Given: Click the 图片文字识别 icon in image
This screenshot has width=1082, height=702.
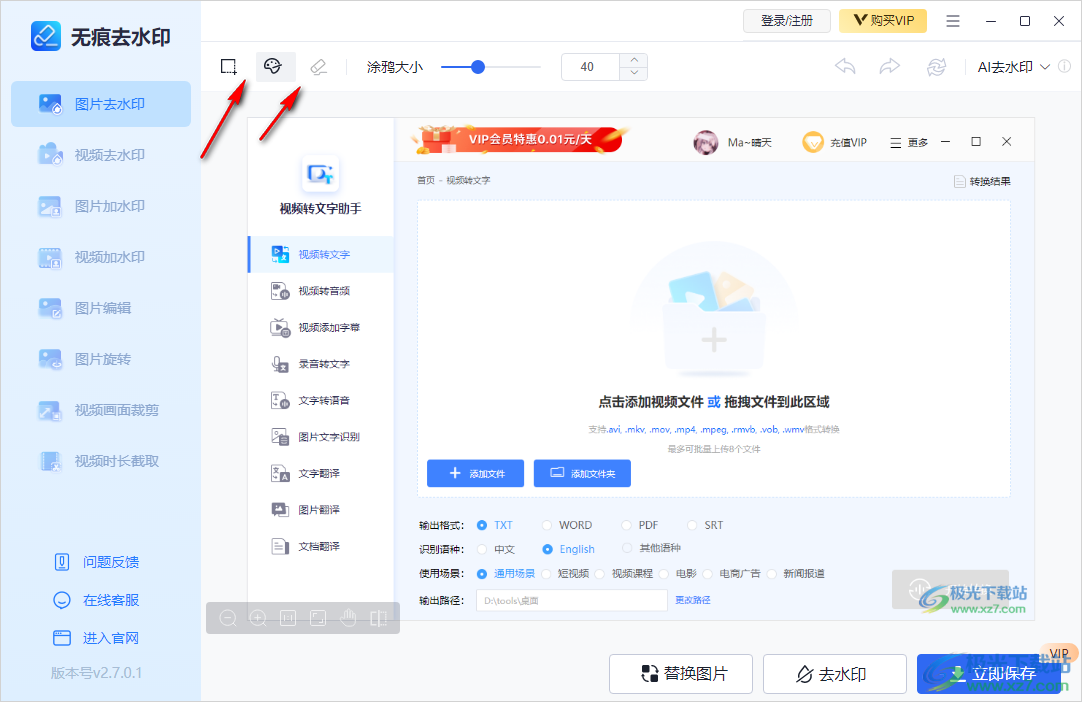Looking at the screenshot, I should click(x=279, y=437).
